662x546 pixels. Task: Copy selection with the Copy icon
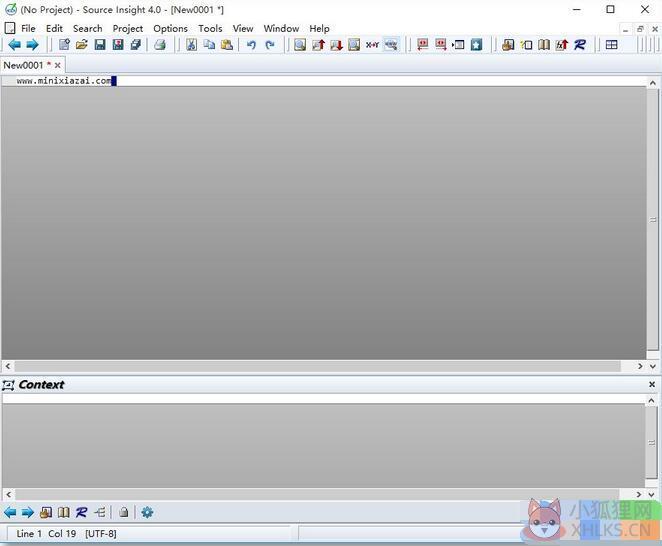[x=209, y=44]
